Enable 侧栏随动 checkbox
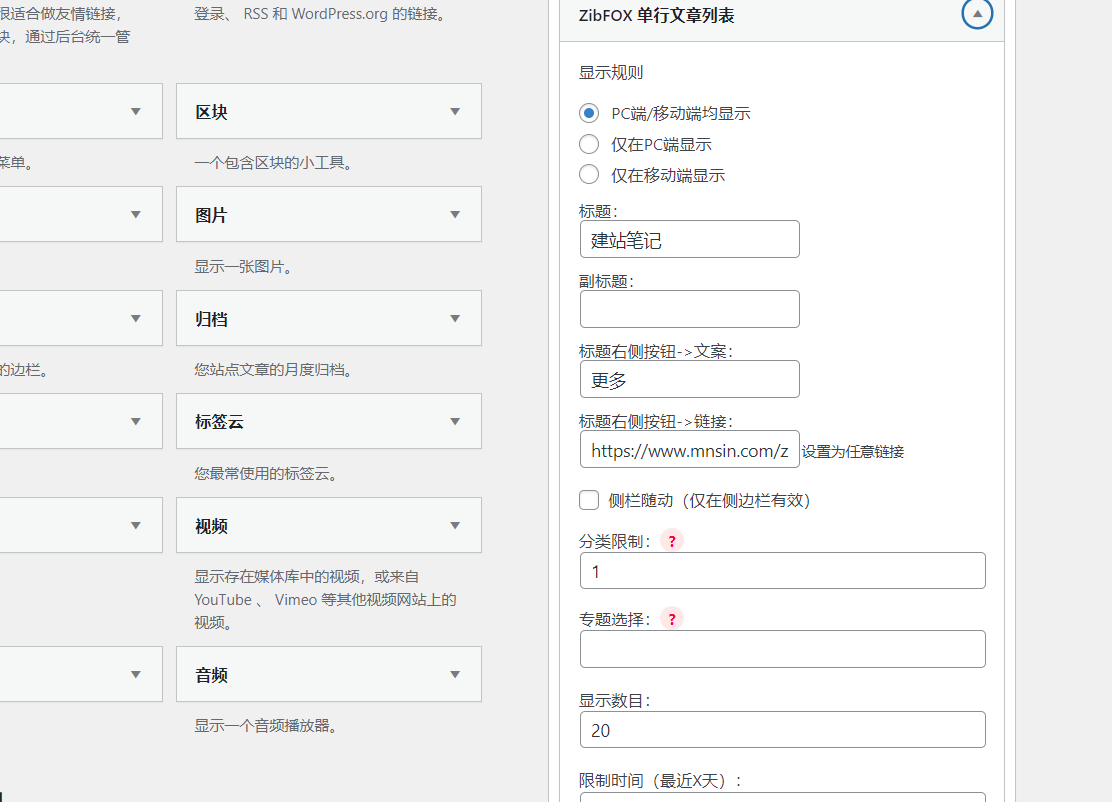Screen dimensions: 1112x802 tap(589, 500)
